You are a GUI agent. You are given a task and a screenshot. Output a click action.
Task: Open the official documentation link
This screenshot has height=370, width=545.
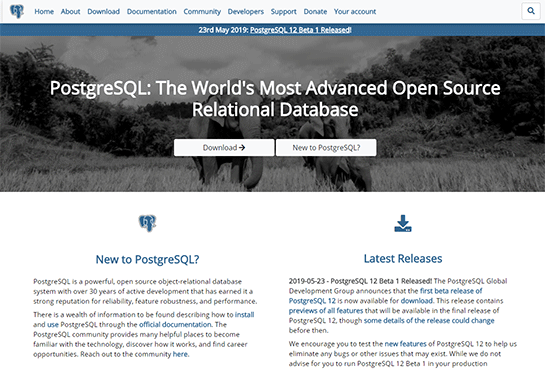tap(175, 324)
